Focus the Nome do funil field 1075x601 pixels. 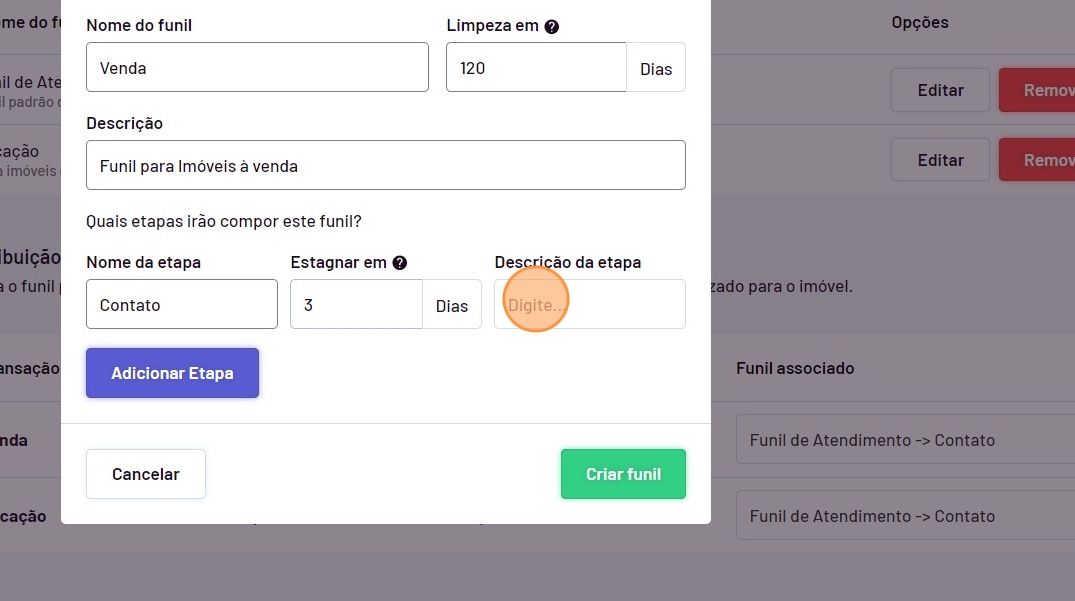click(257, 68)
